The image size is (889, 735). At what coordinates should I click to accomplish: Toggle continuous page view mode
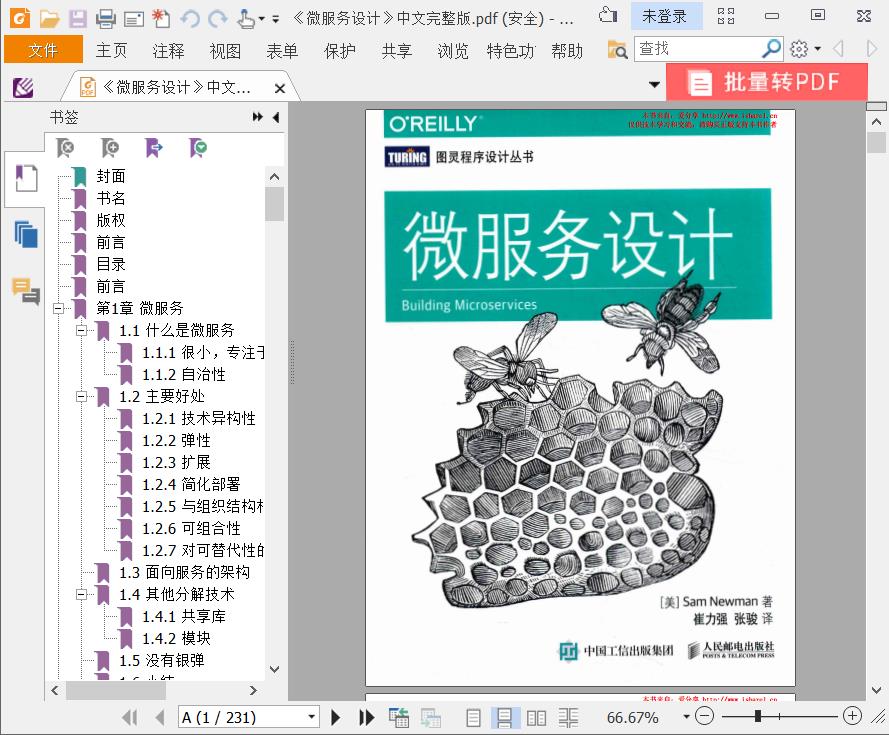coord(504,718)
